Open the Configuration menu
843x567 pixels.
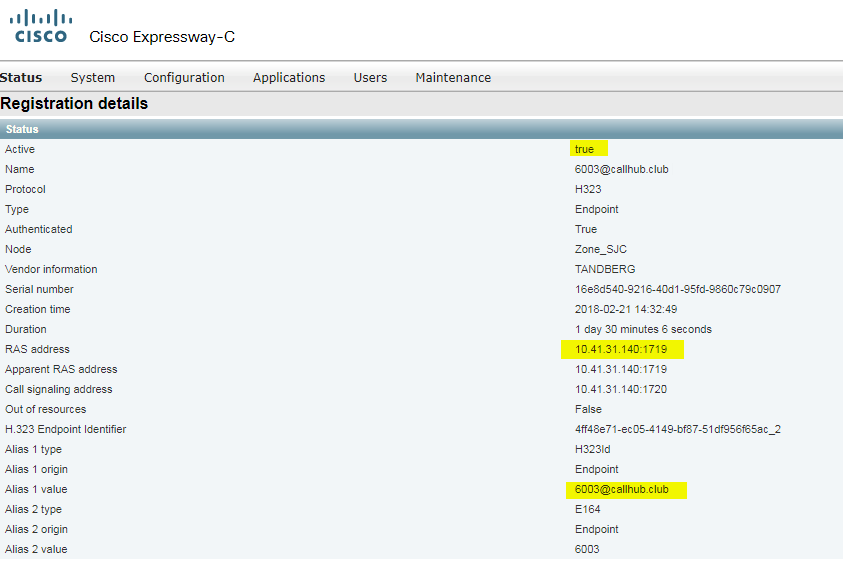point(184,77)
